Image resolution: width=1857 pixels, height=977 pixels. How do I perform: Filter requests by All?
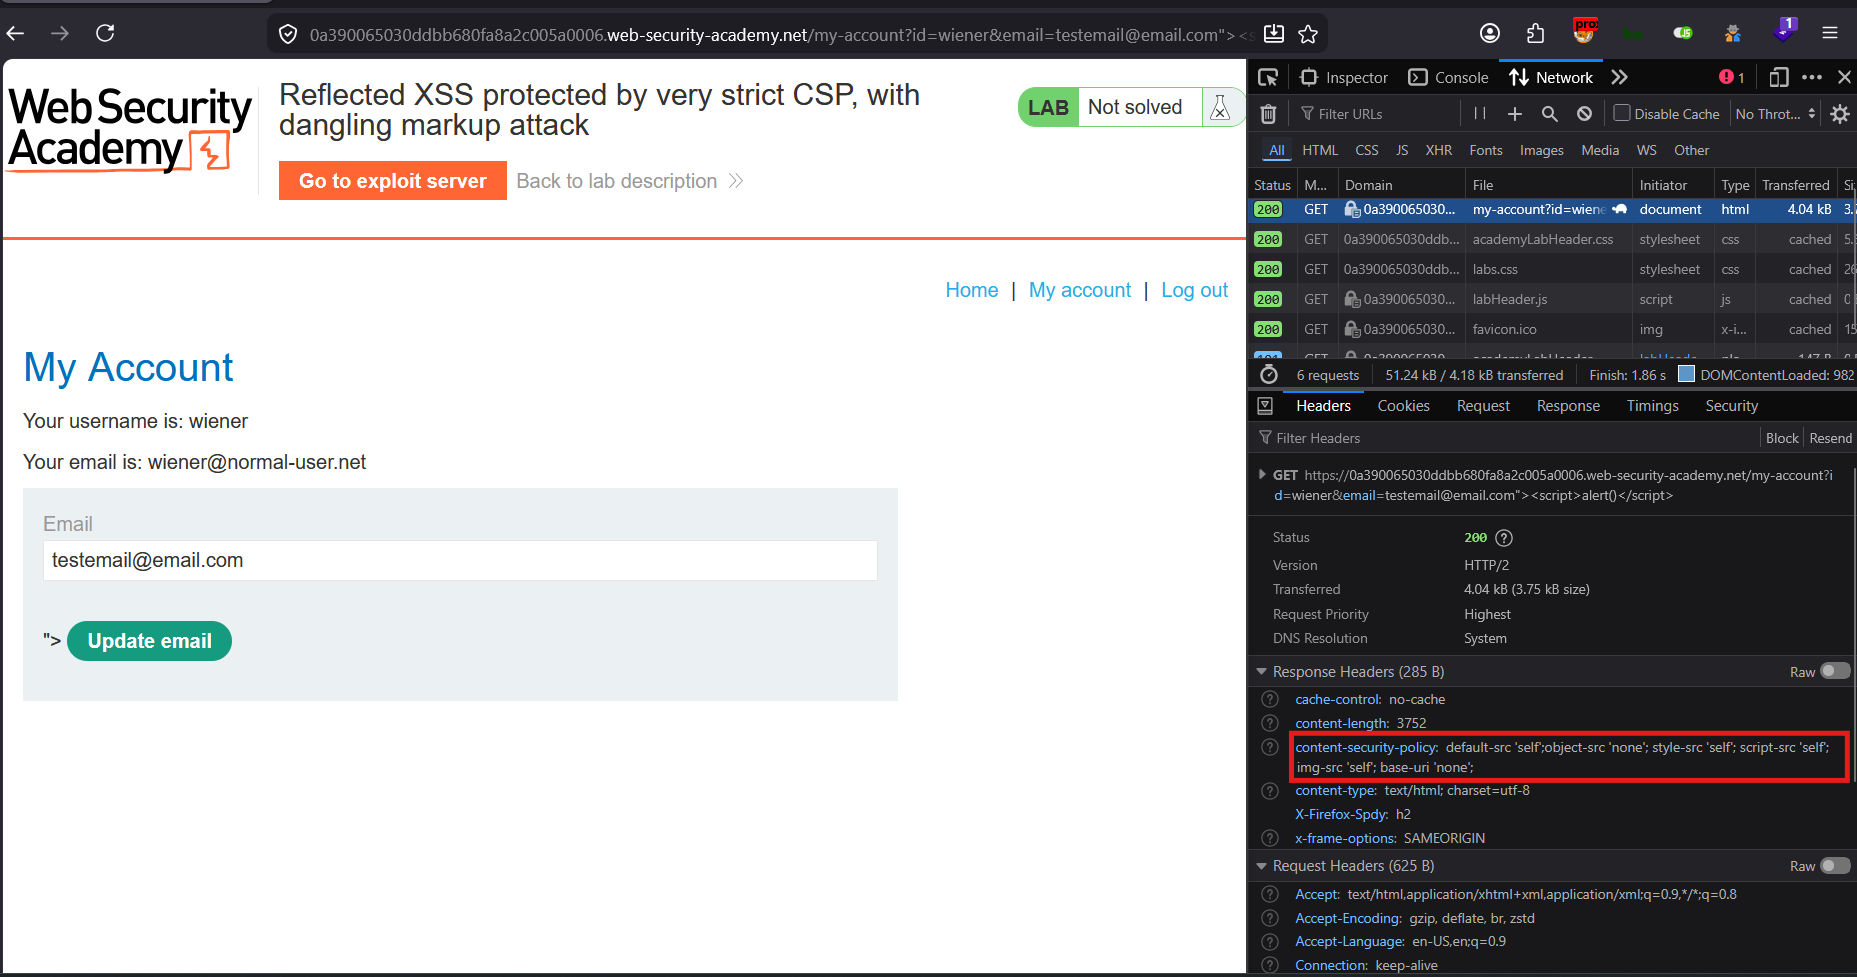coord(1277,150)
